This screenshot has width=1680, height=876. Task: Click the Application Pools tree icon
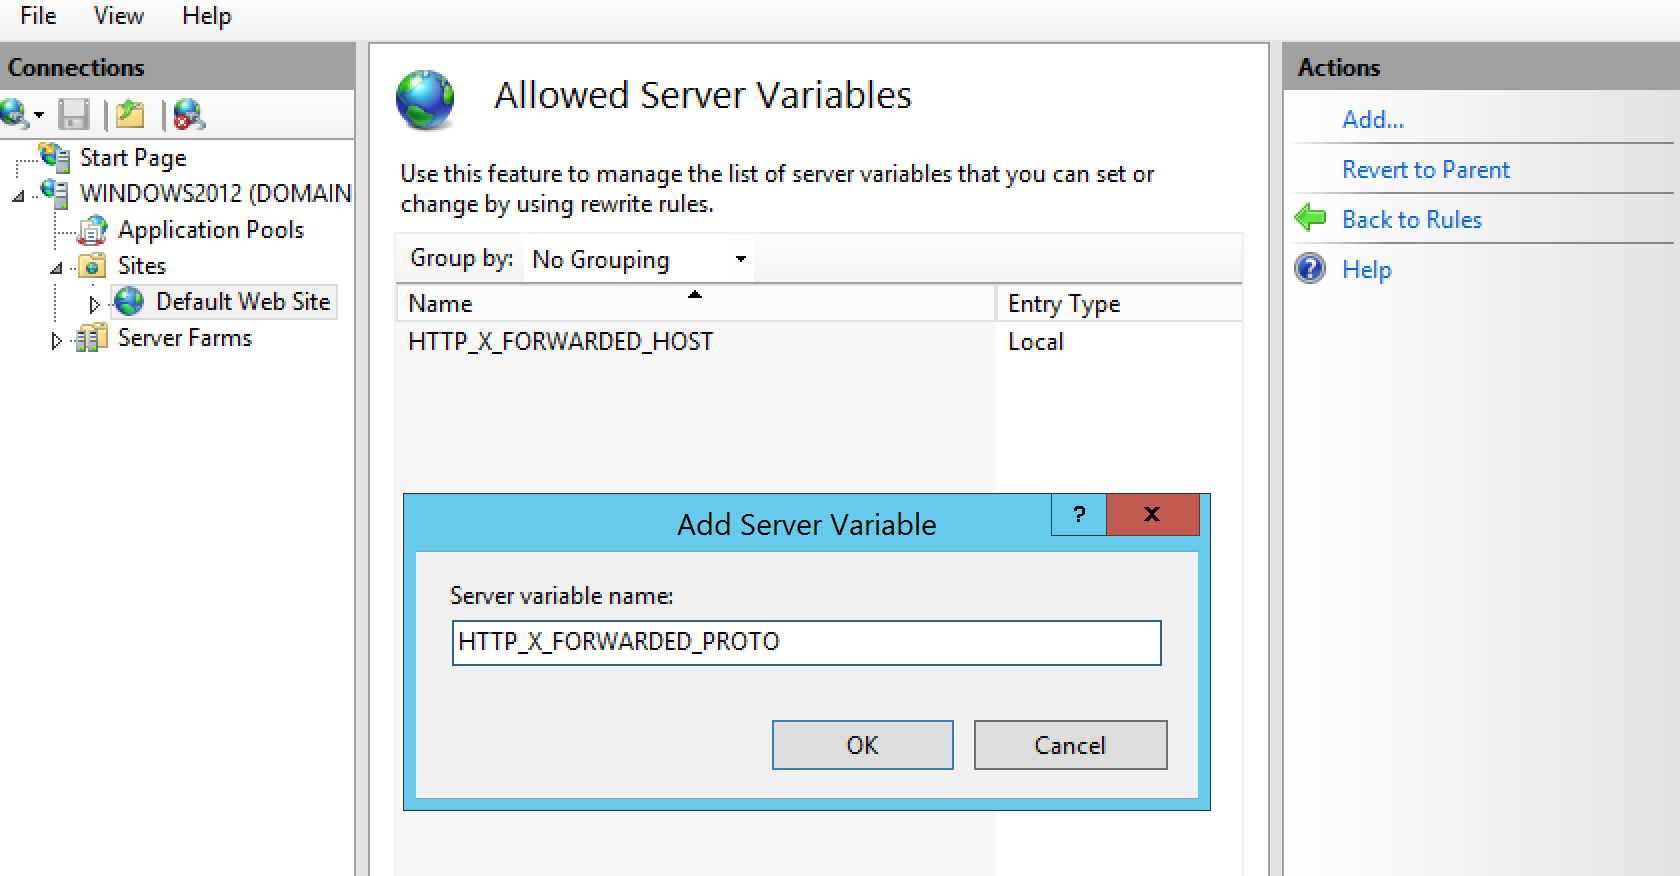click(93, 230)
